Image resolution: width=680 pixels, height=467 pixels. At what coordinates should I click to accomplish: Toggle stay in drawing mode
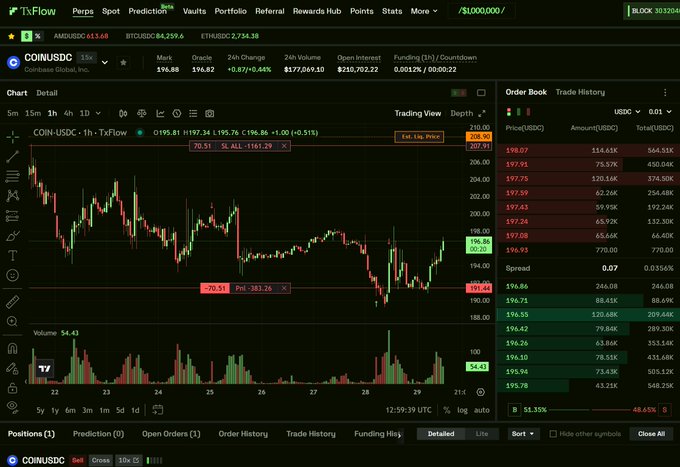(13, 368)
